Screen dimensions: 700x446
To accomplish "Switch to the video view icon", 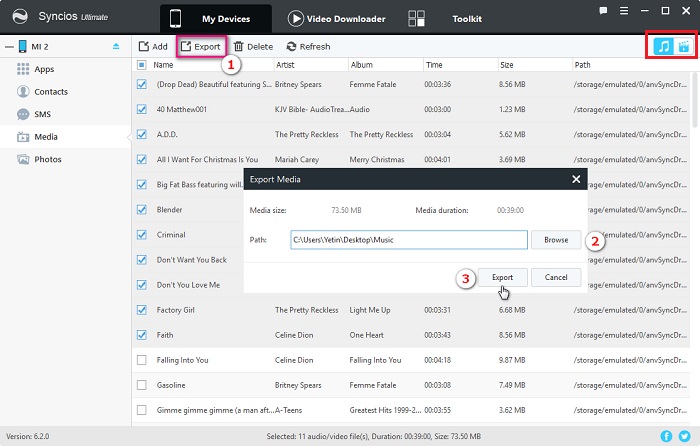I will tap(683, 46).
